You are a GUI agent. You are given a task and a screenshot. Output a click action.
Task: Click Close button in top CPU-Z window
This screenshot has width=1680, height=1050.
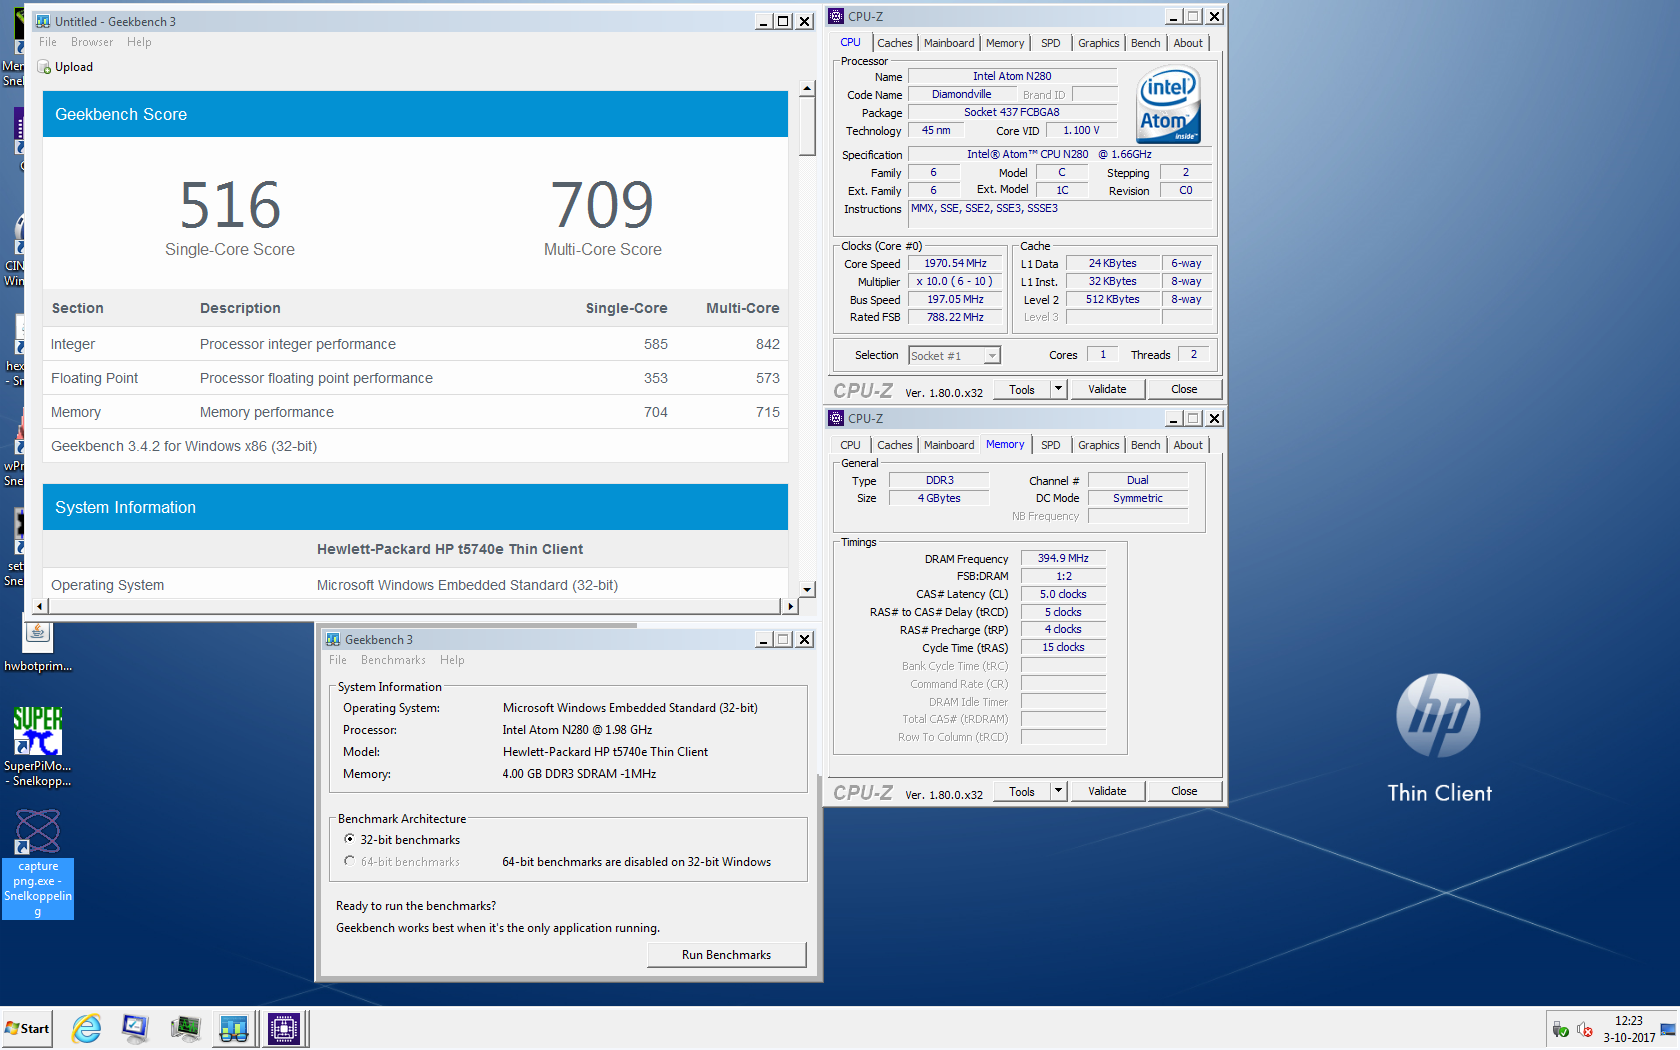point(1184,389)
